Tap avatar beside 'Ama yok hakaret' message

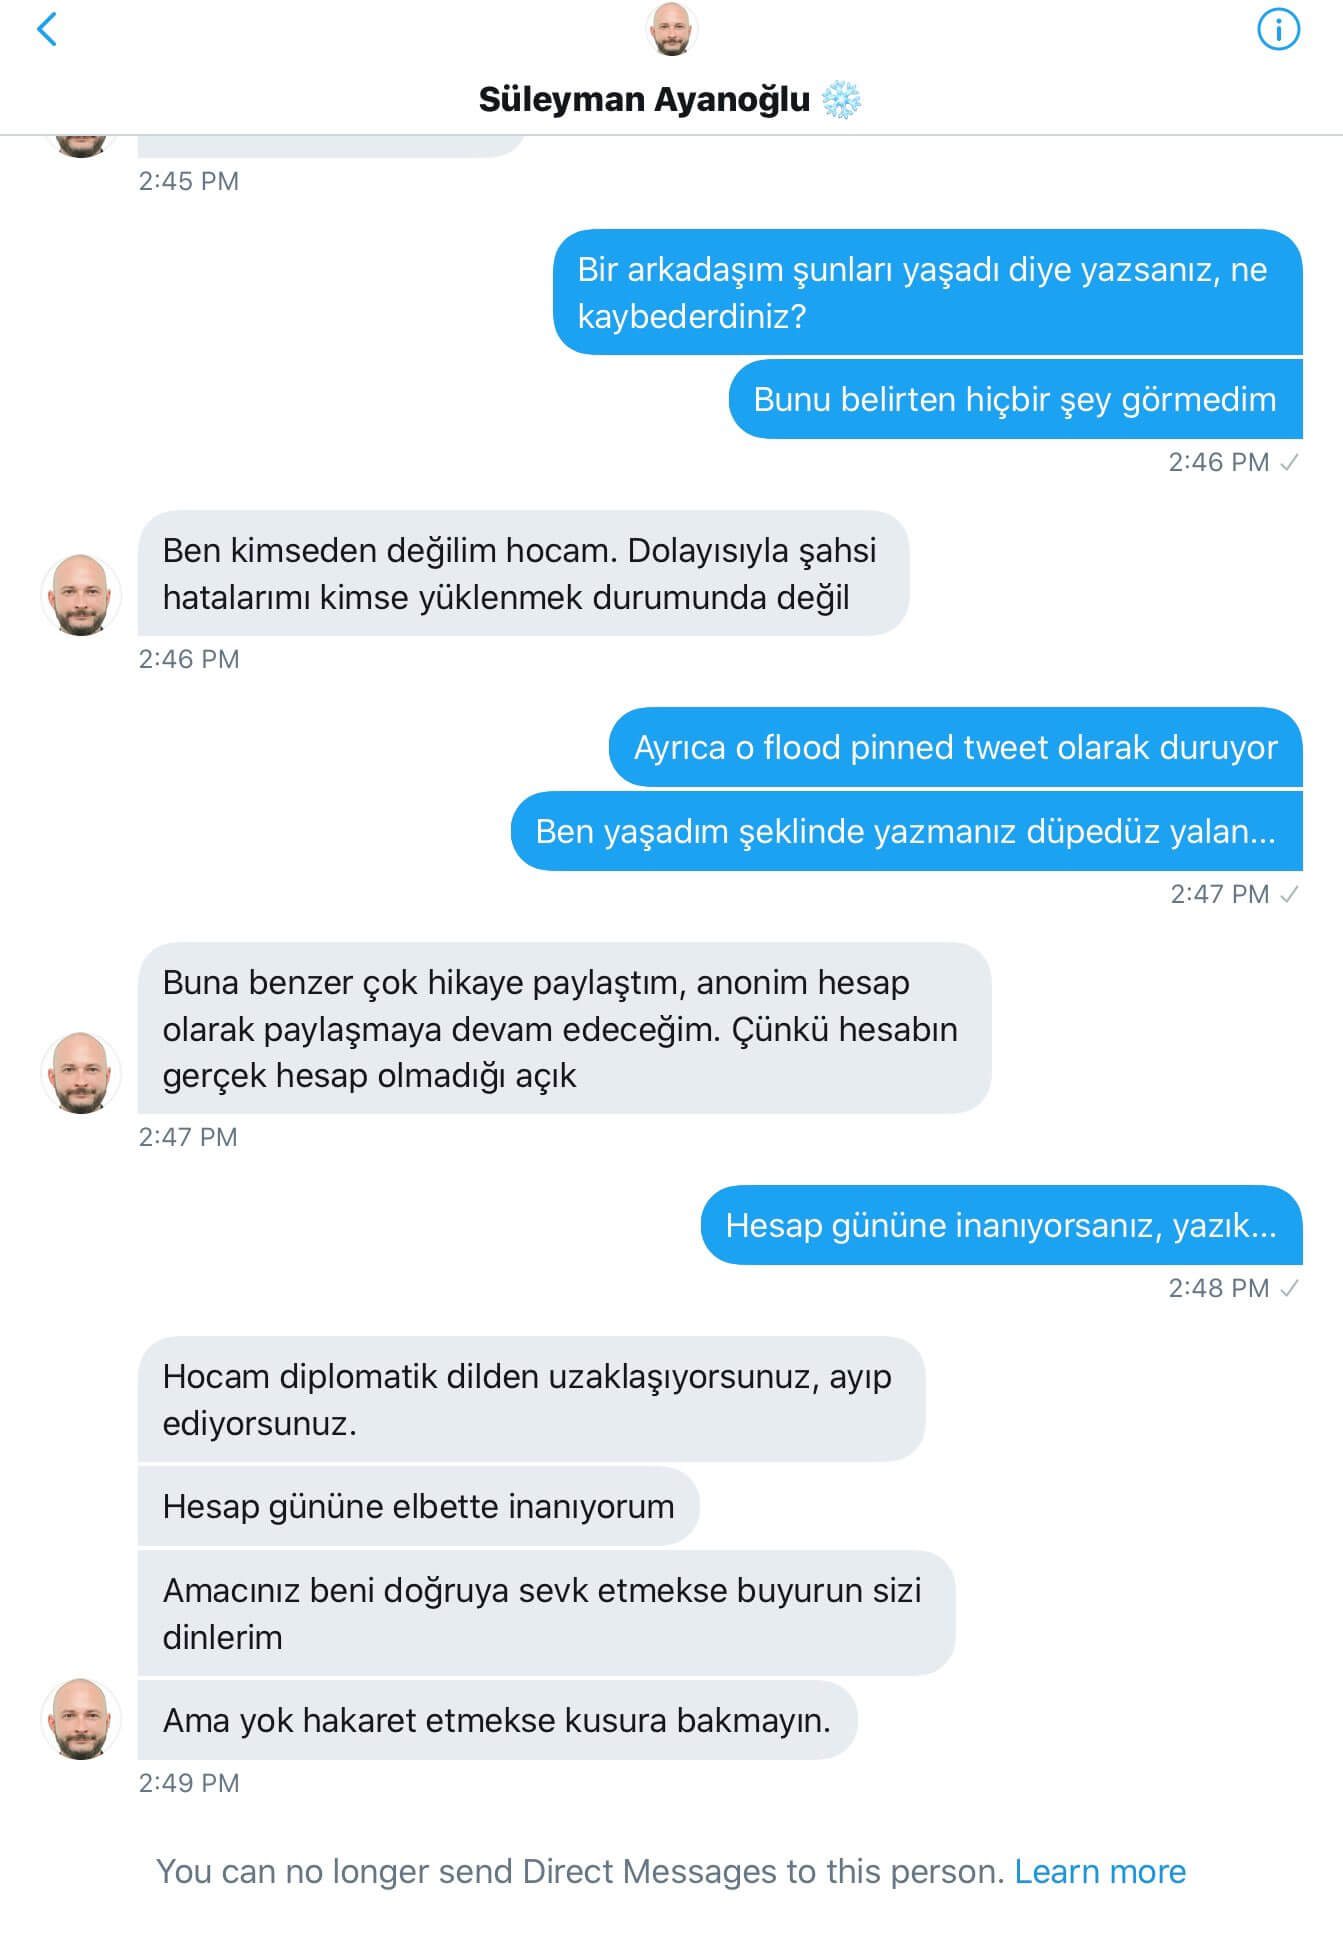[x=81, y=1718]
